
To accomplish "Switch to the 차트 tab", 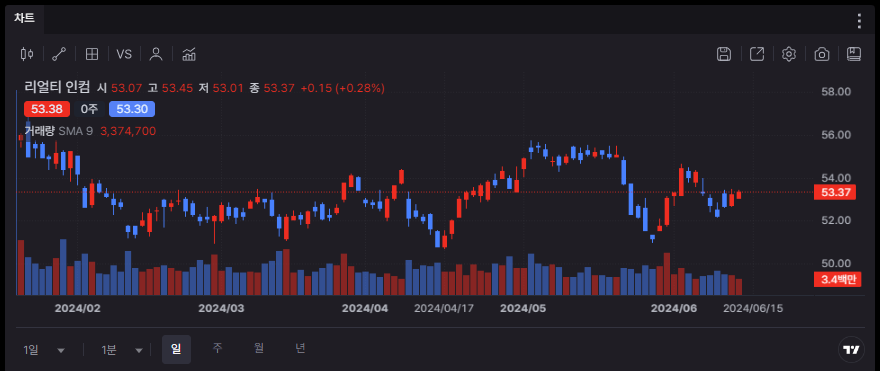I will coord(24,18).
